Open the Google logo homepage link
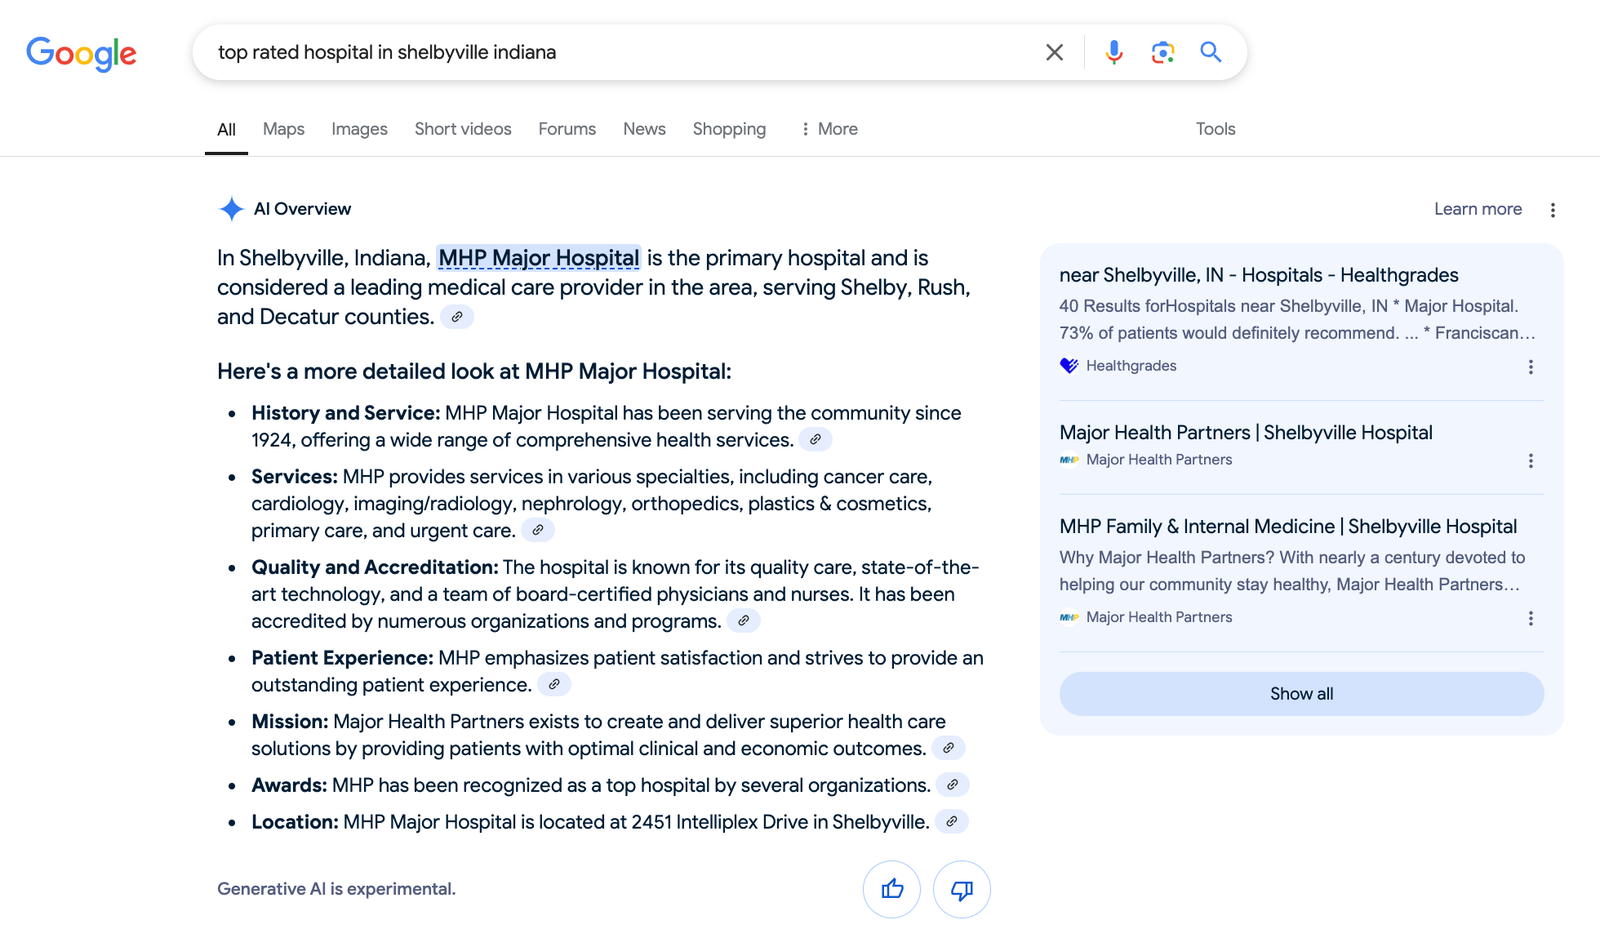Viewport: 1600px width, 938px height. click(81, 53)
